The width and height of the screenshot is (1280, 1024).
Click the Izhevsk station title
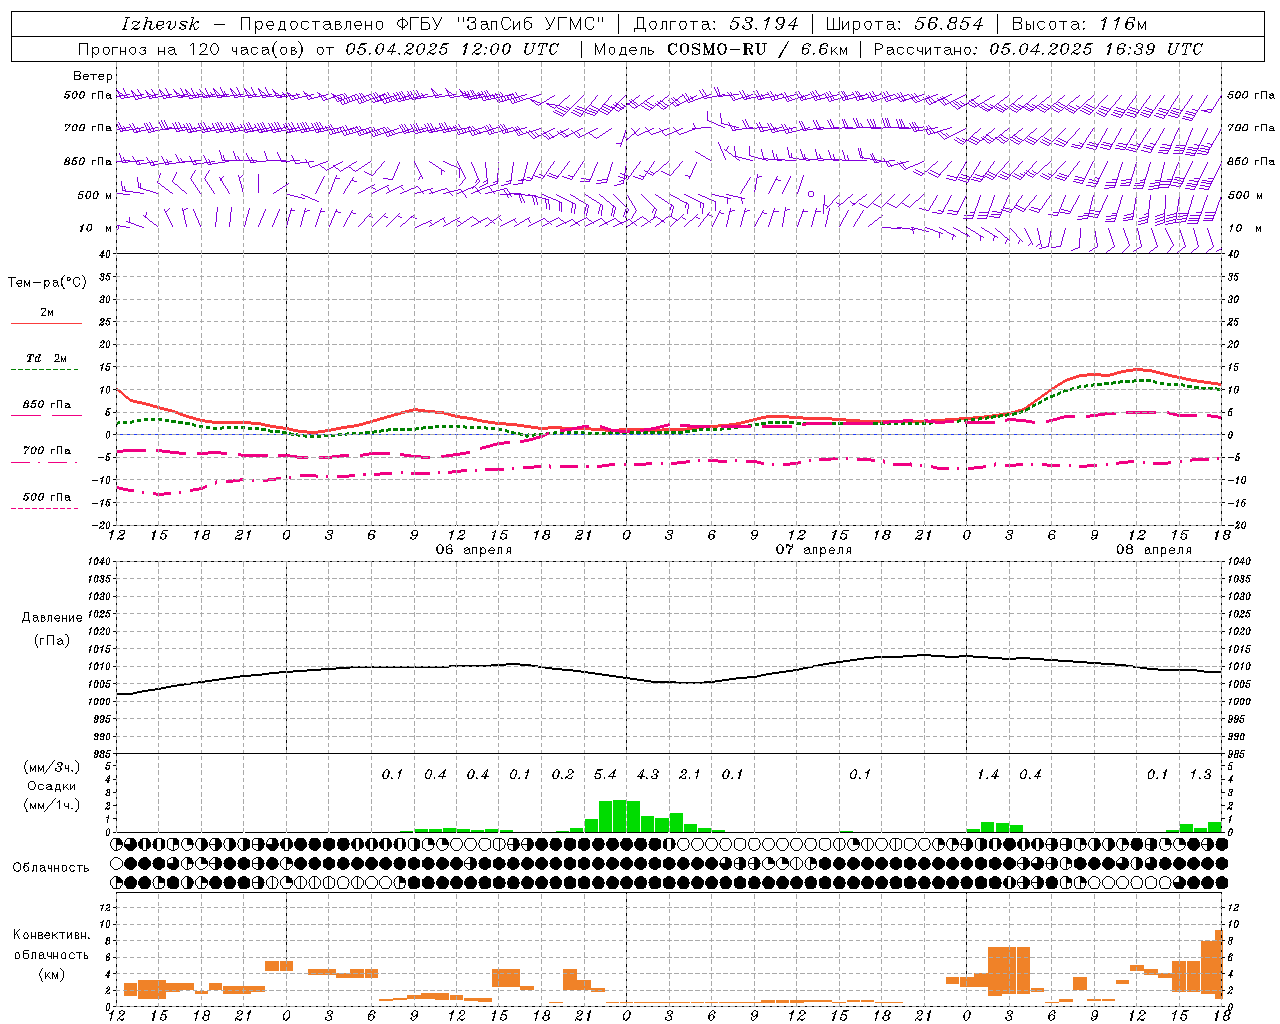pyautogui.click(x=160, y=24)
